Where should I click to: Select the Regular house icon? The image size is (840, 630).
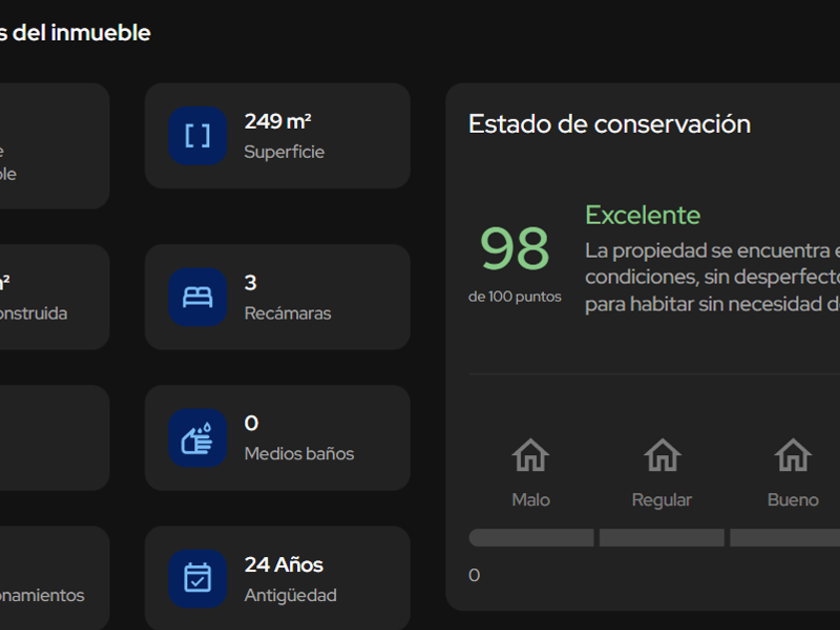click(662, 455)
